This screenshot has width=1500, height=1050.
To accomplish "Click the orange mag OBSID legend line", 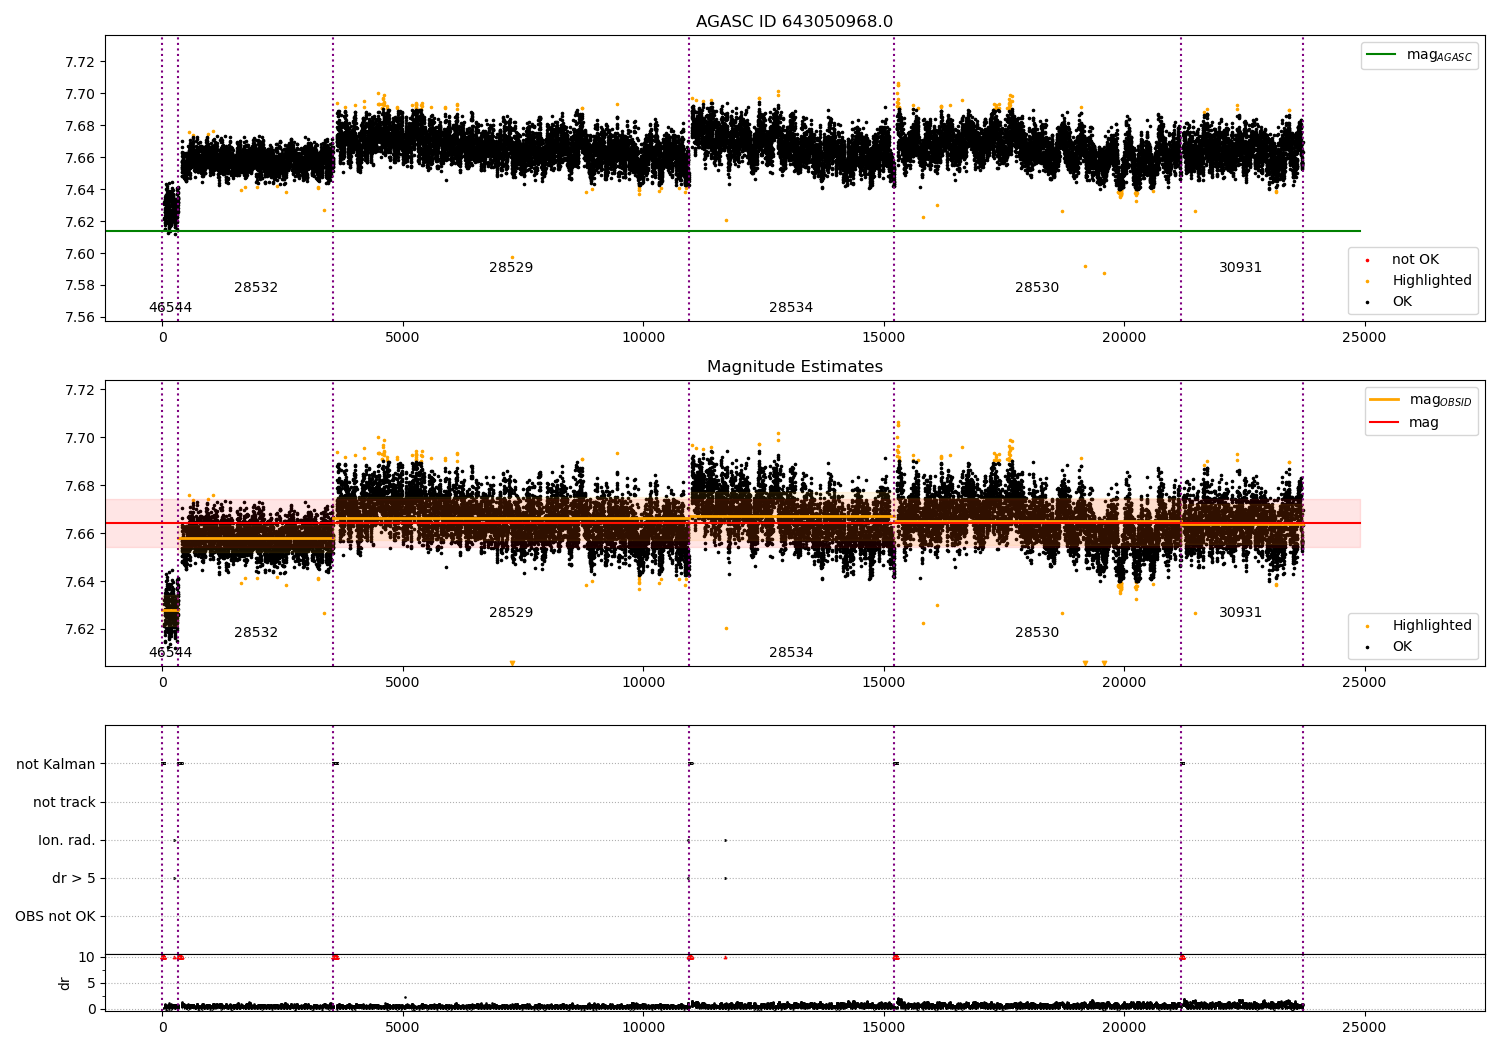I will pos(1385,400).
